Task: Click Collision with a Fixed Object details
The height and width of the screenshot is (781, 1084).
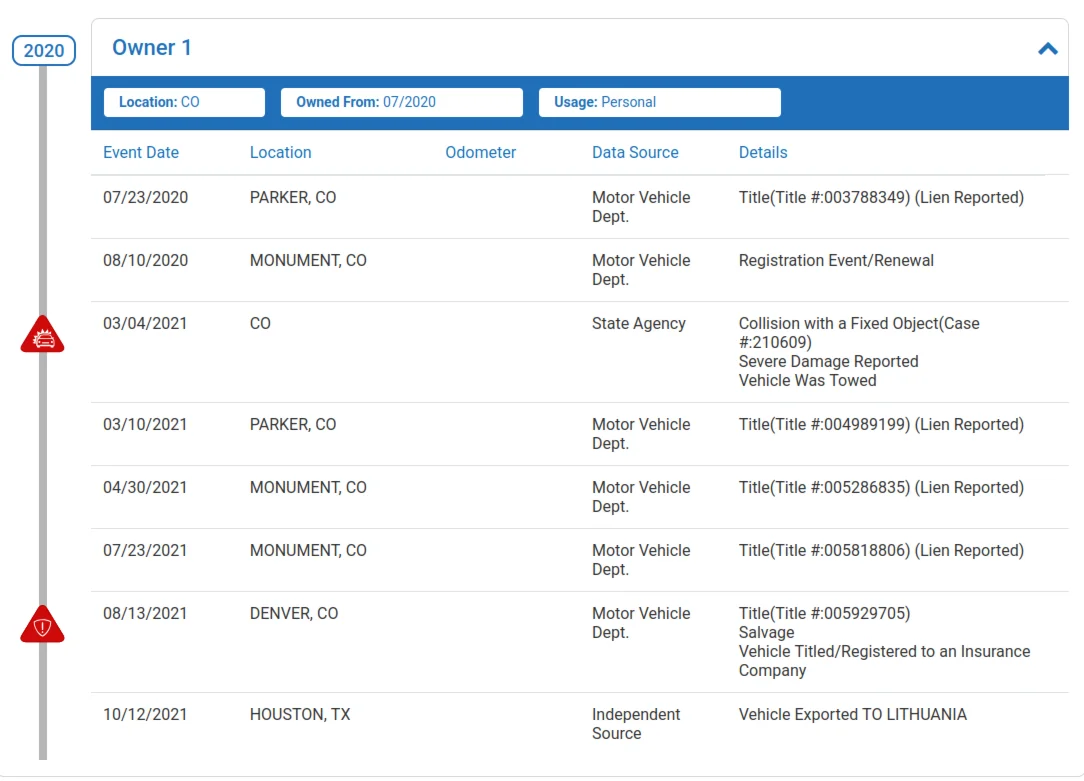Action: [x=859, y=332]
